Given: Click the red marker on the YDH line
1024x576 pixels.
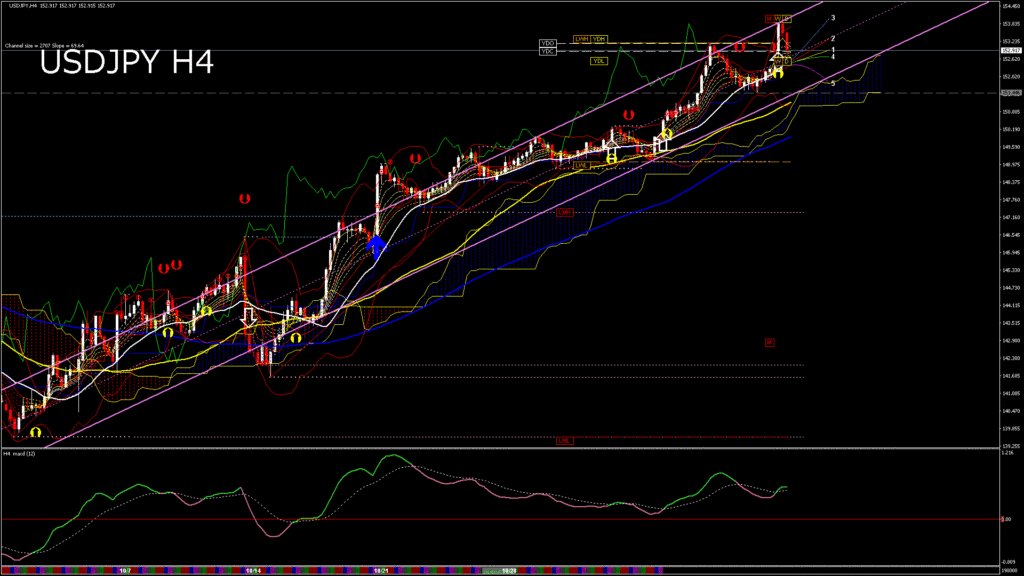Looking at the screenshot, I should point(739,47).
